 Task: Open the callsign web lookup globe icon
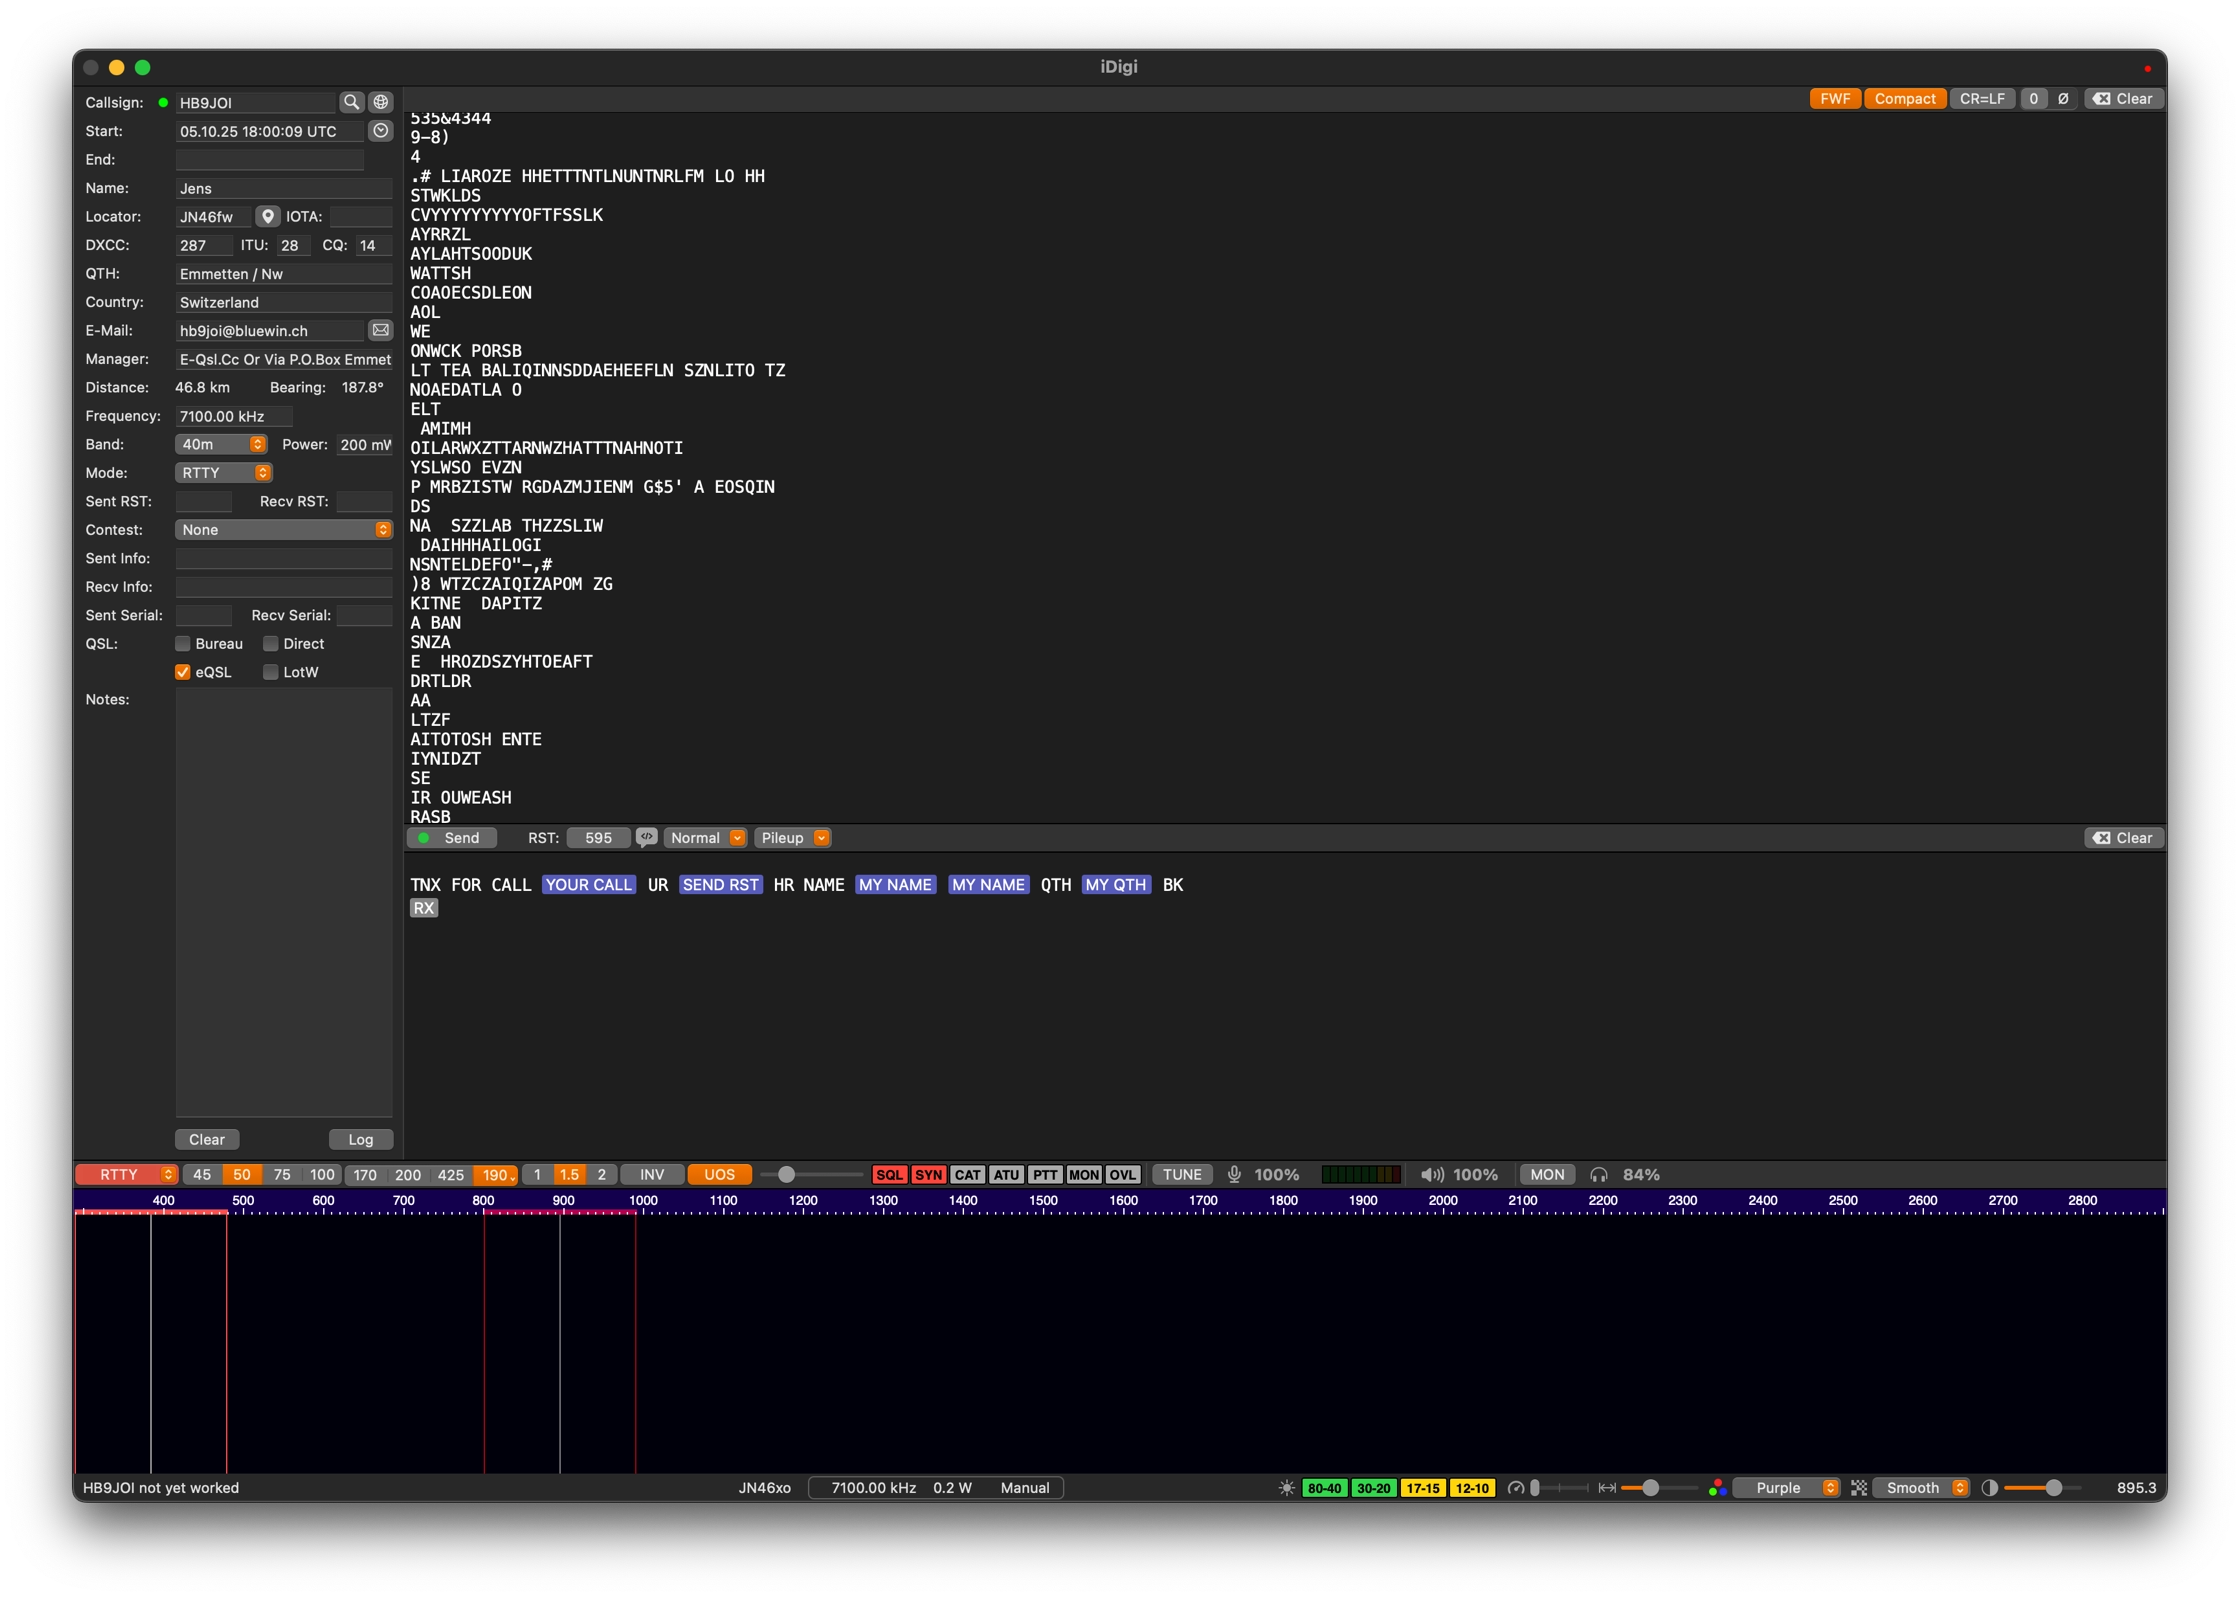(x=381, y=102)
